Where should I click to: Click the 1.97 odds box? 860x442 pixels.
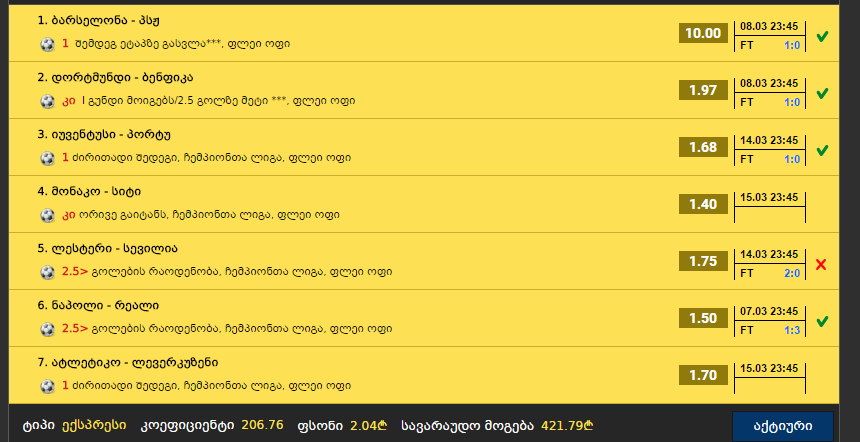coord(703,90)
